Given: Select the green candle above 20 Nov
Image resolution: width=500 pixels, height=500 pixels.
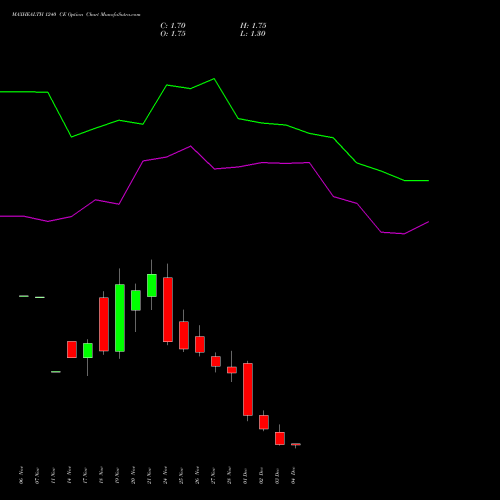Looking at the screenshot, I should point(136,300).
